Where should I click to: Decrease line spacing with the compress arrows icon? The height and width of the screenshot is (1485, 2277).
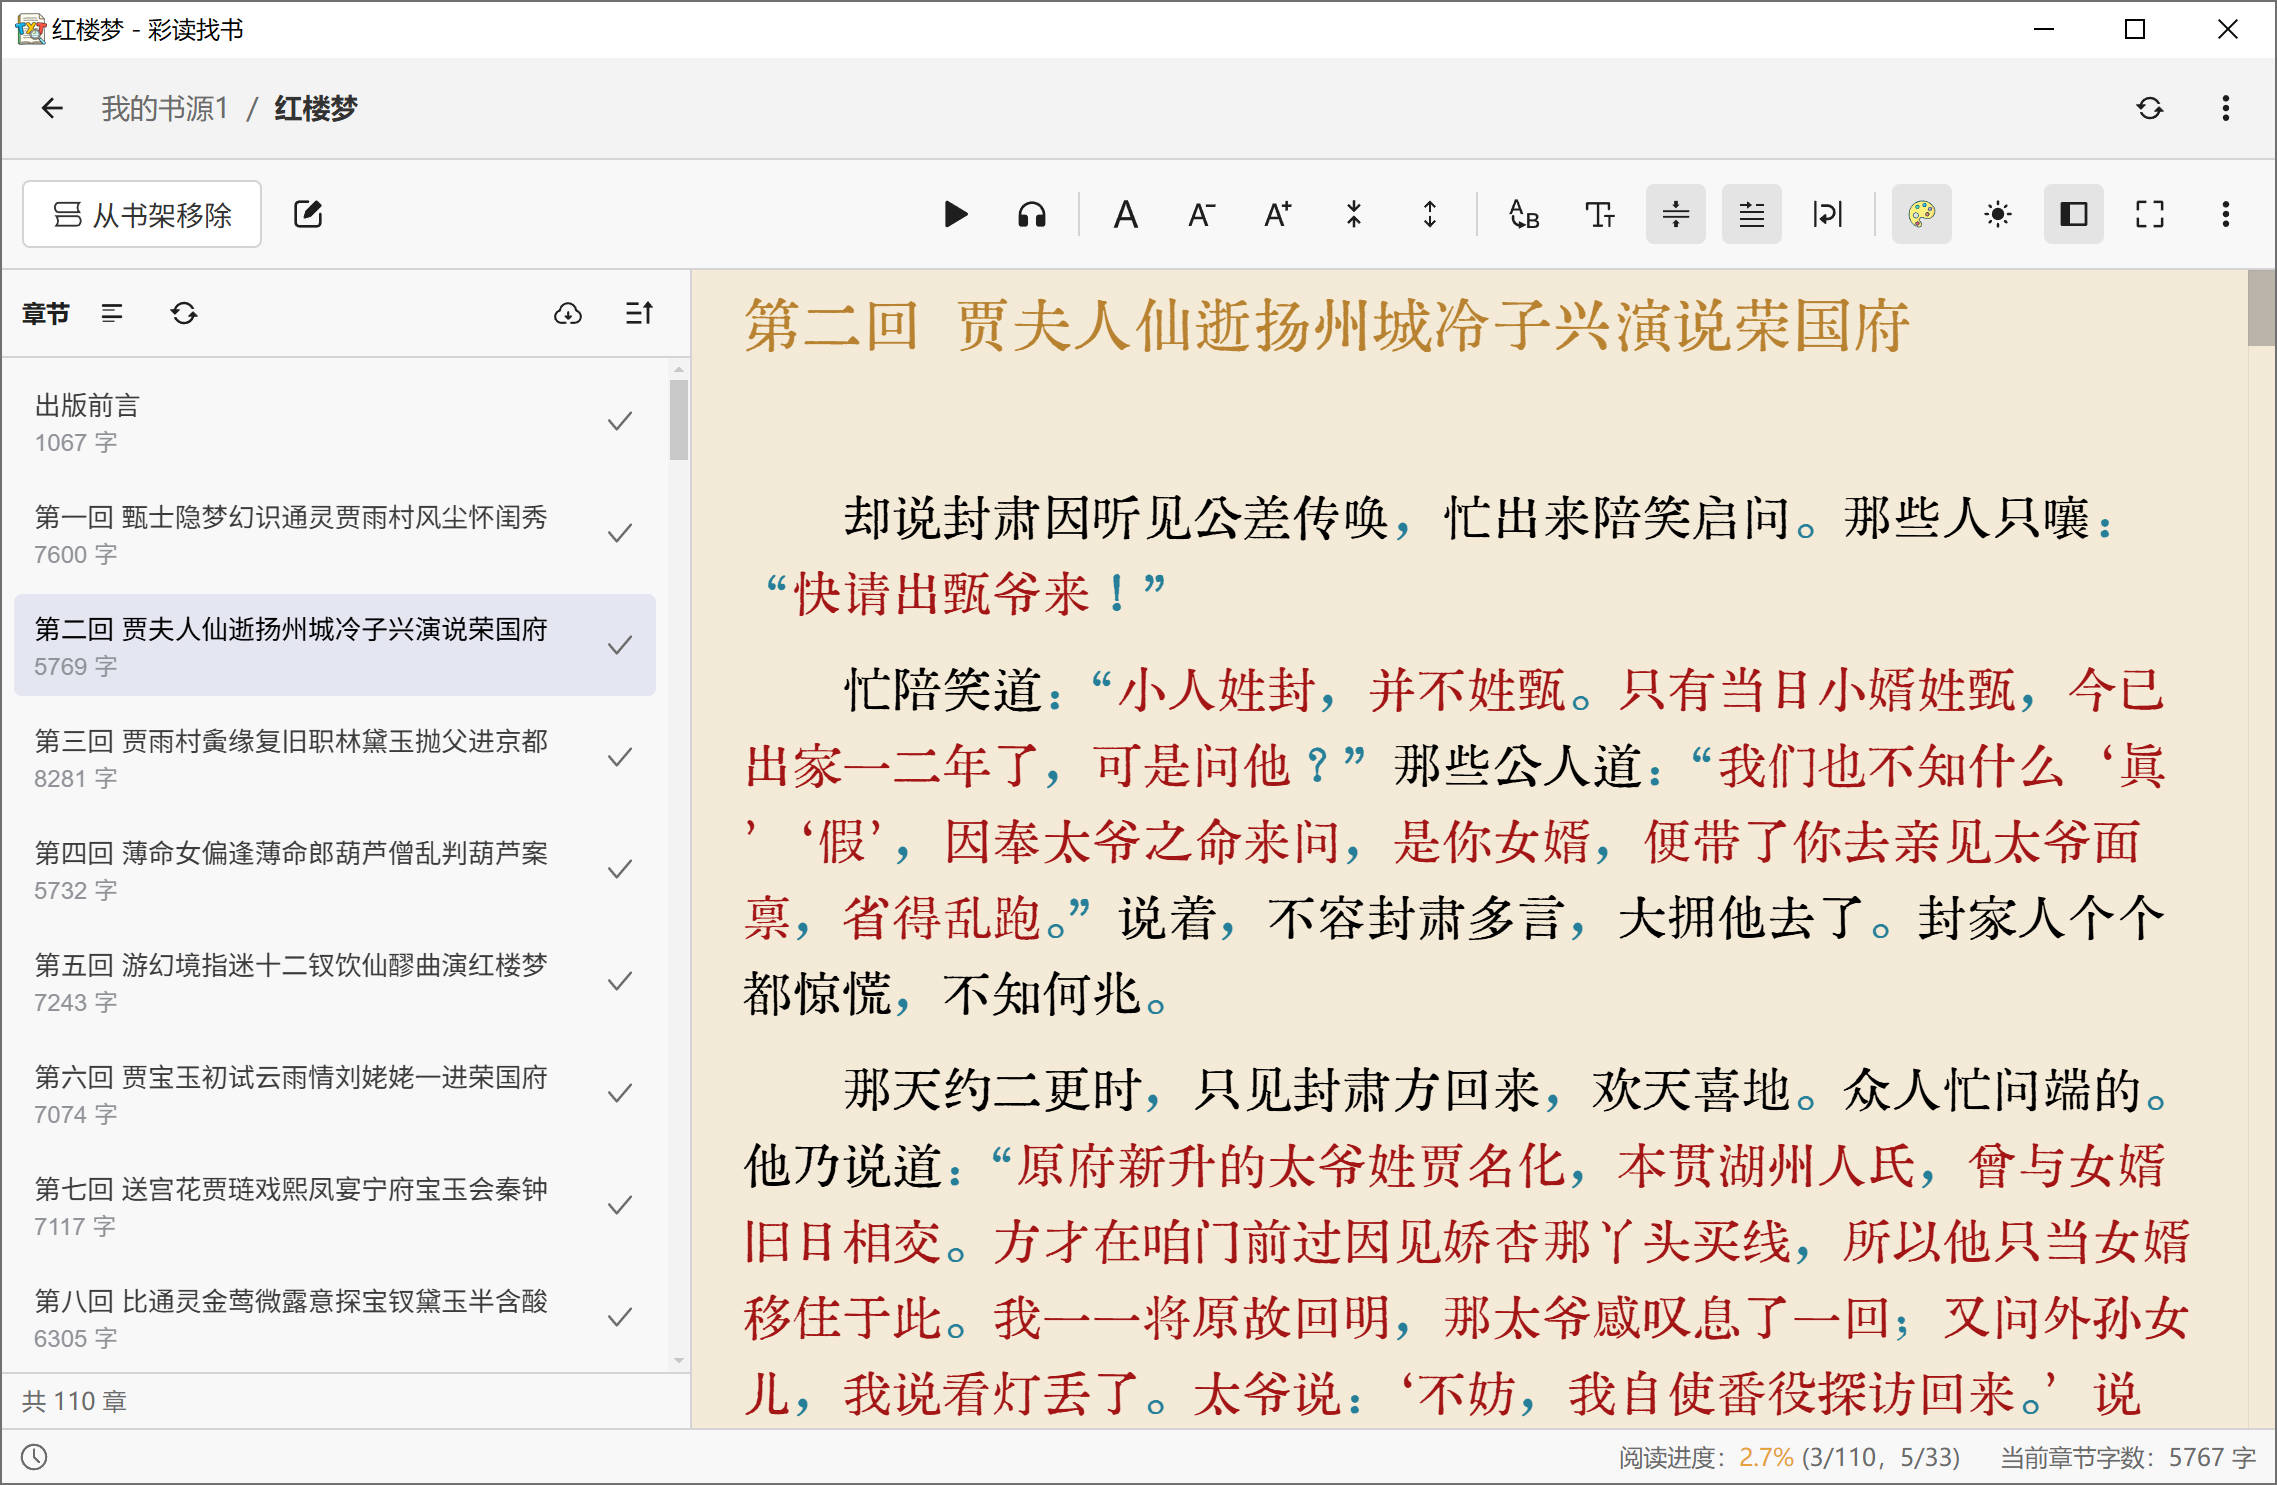(1353, 214)
